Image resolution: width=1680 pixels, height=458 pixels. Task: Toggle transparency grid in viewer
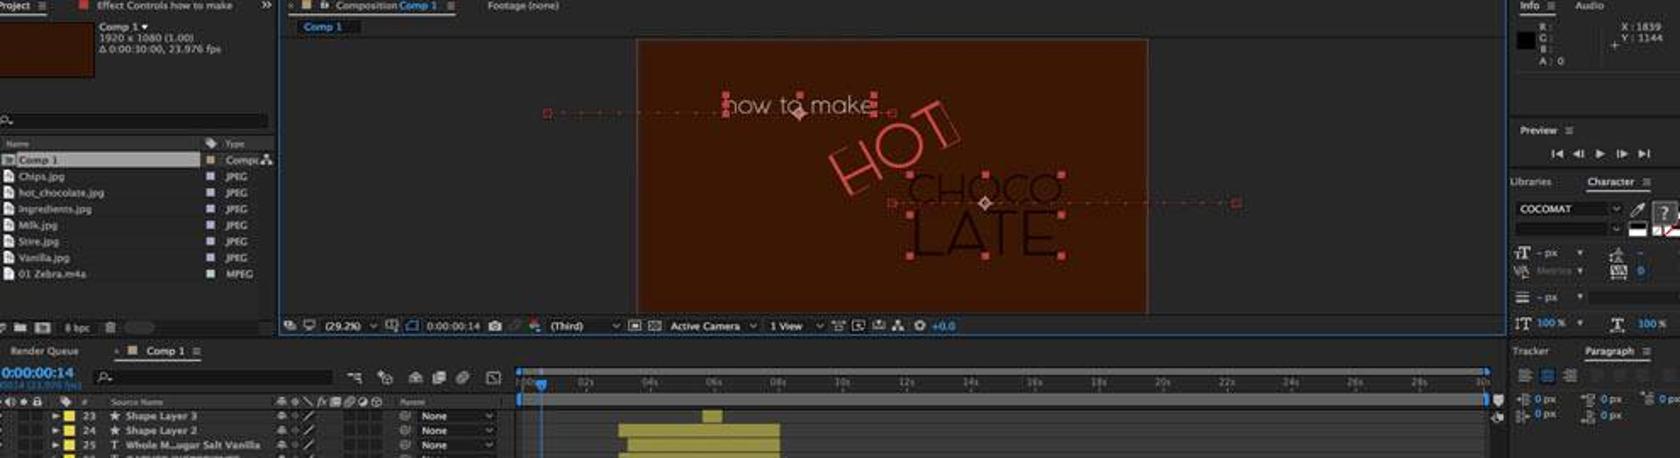(655, 326)
